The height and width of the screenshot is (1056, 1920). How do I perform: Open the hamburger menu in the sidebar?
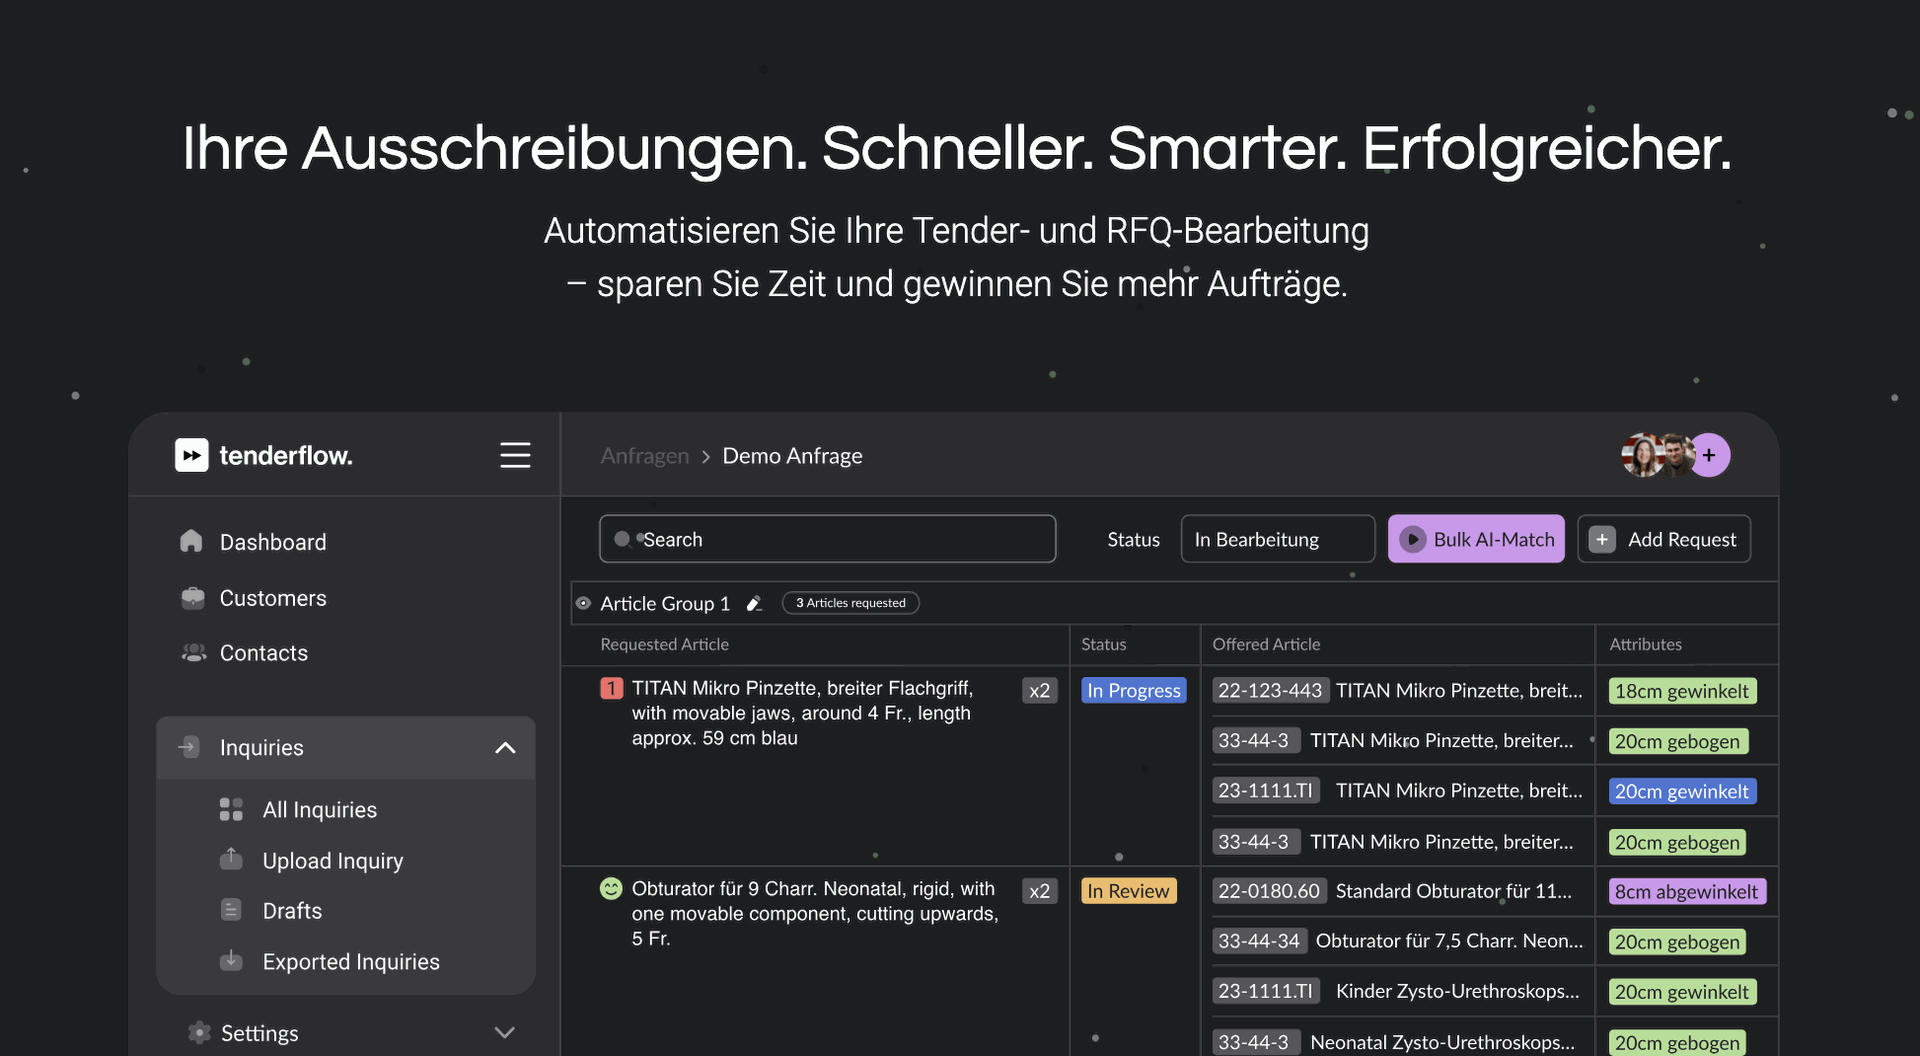click(515, 455)
